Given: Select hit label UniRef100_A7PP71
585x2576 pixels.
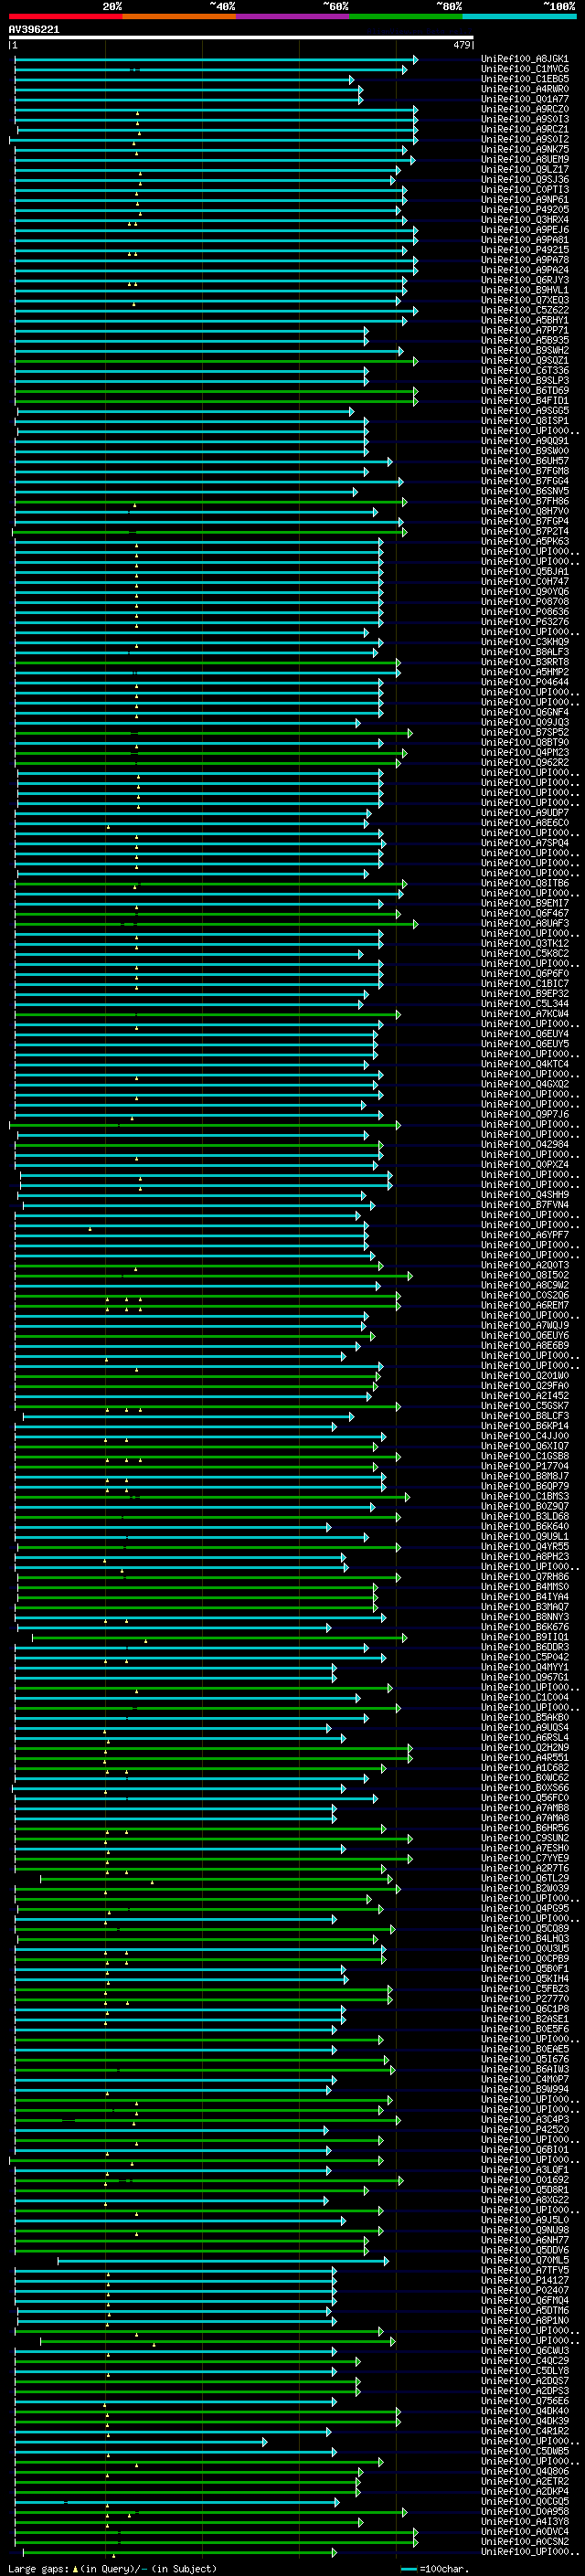Looking at the screenshot, I should click(x=525, y=330).
